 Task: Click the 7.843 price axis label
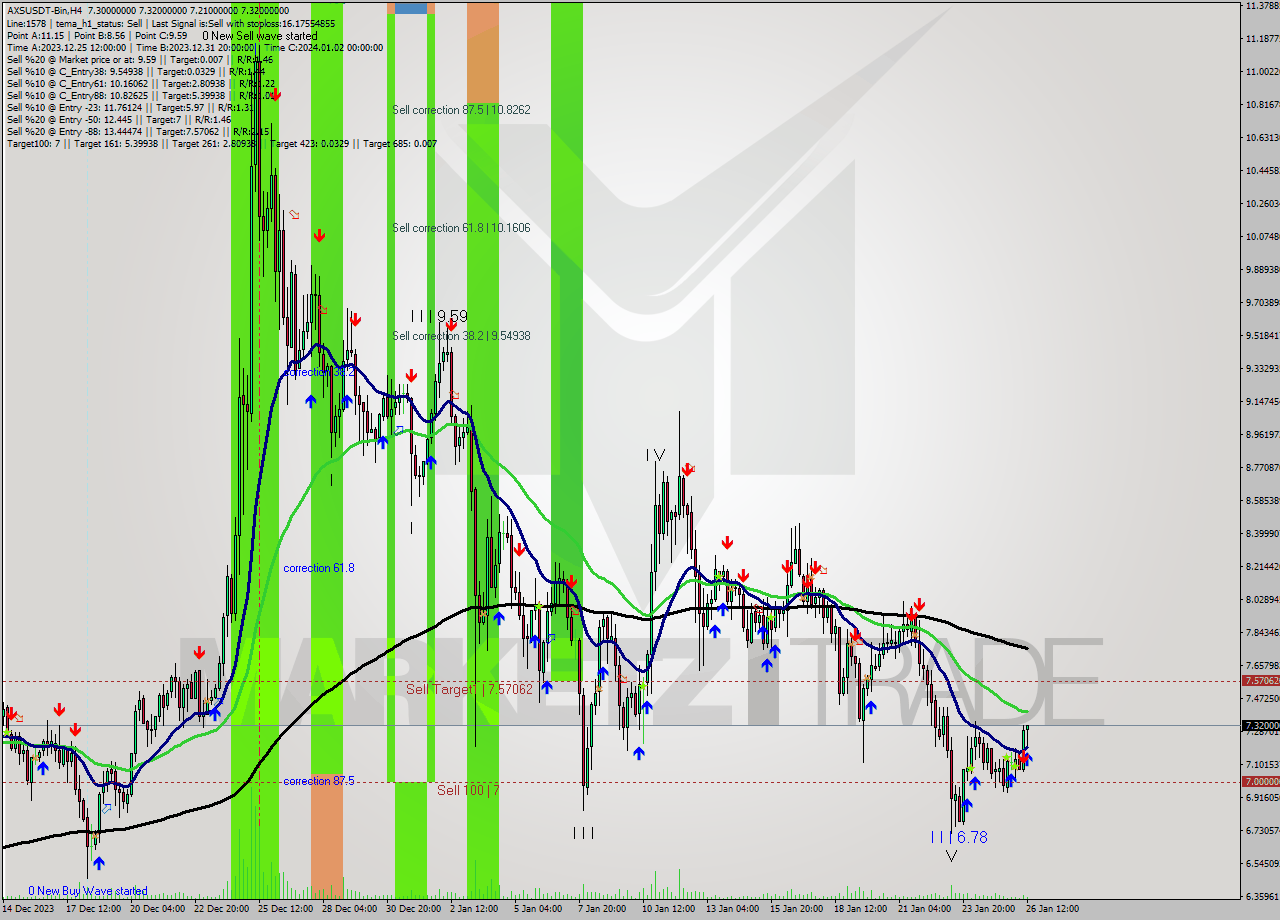click(1262, 633)
